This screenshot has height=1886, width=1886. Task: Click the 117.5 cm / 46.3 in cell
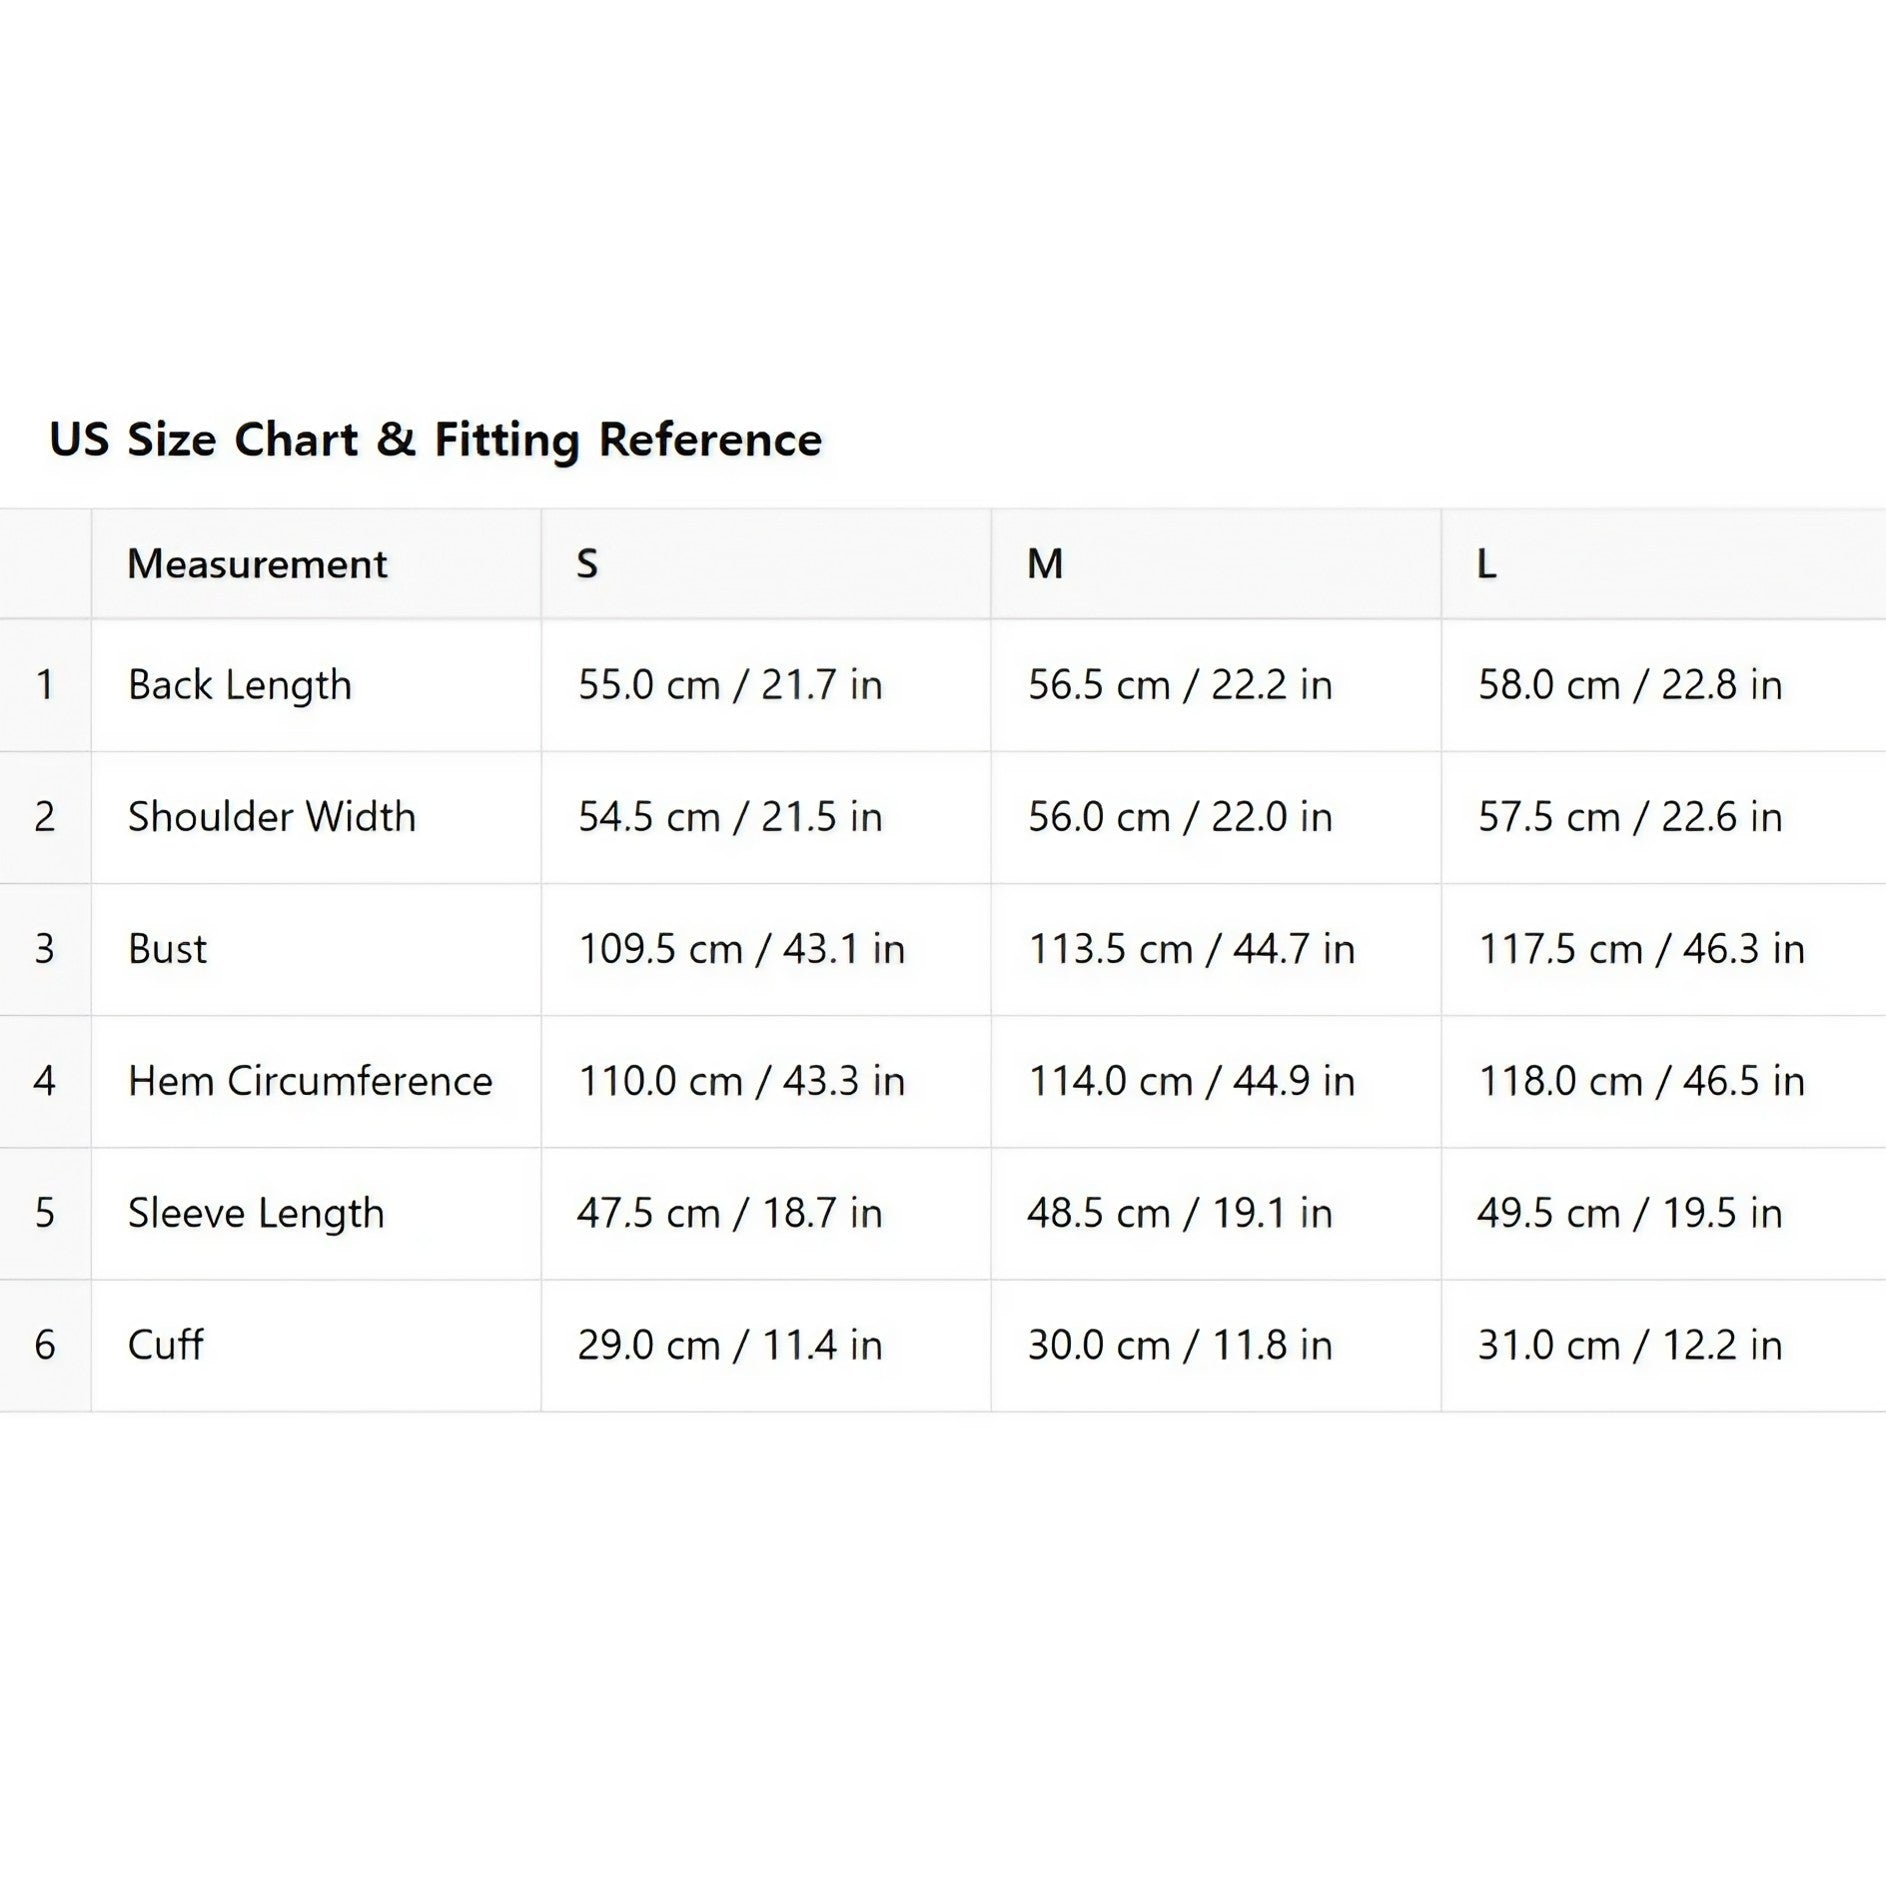tap(1664, 949)
